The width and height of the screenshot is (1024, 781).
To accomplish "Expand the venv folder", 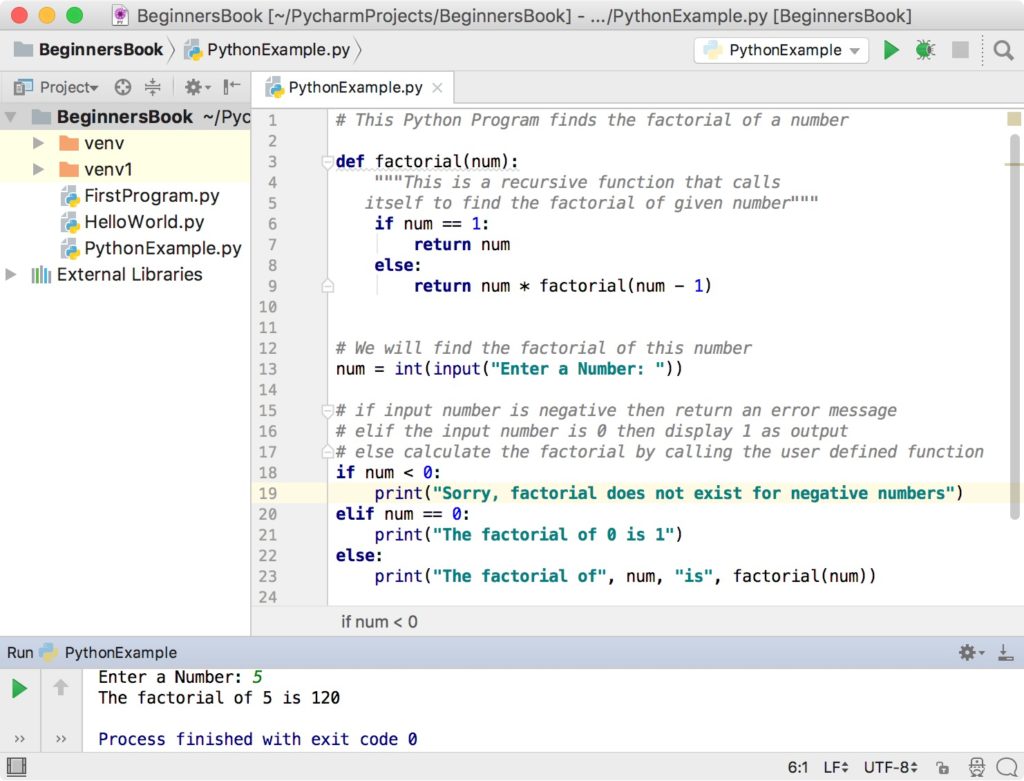I will tap(37, 143).
